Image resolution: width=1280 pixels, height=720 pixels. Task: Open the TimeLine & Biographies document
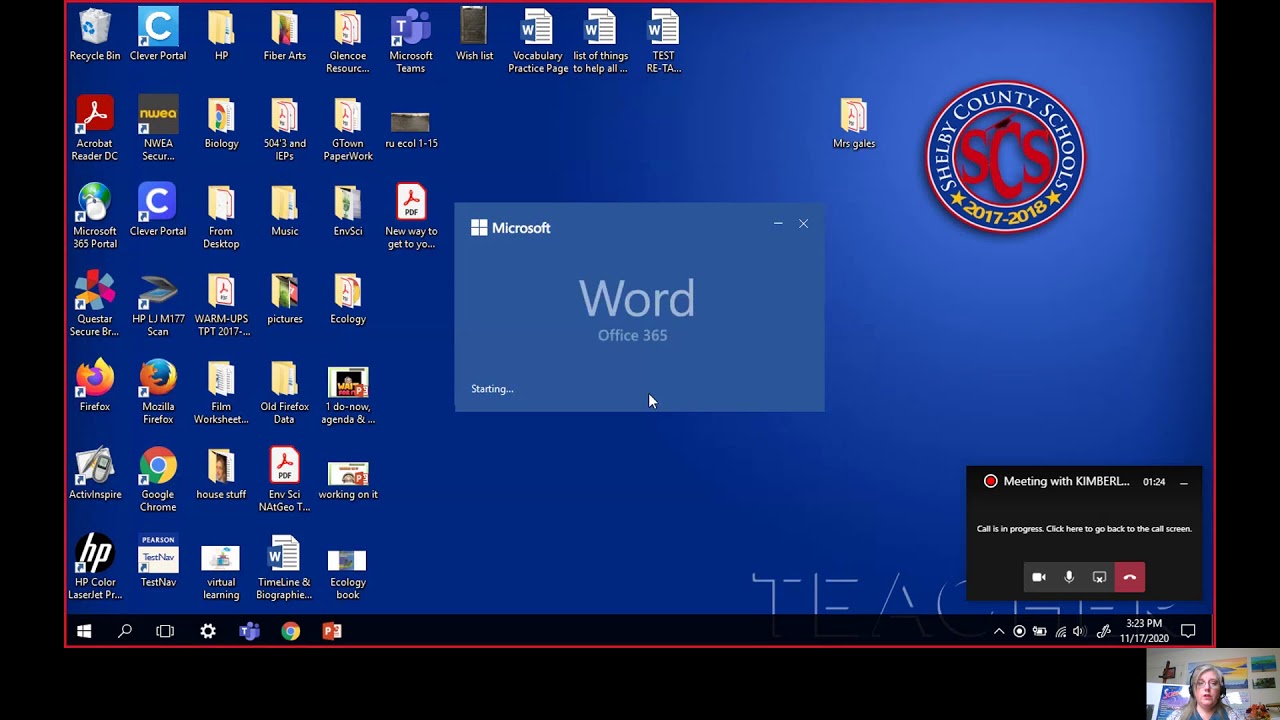tap(285, 567)
